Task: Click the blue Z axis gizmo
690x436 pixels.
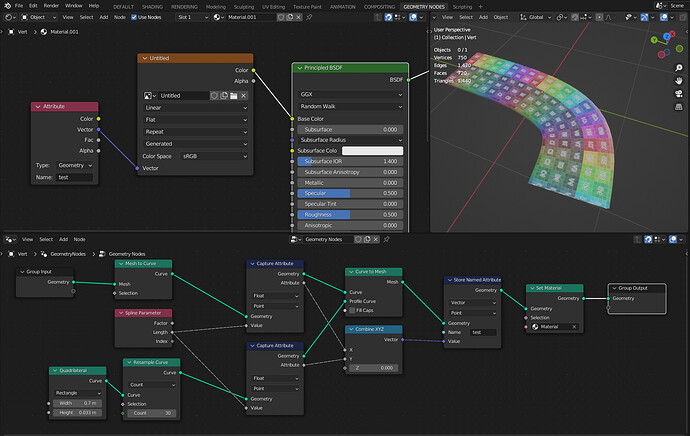Action: click(667, 36)
